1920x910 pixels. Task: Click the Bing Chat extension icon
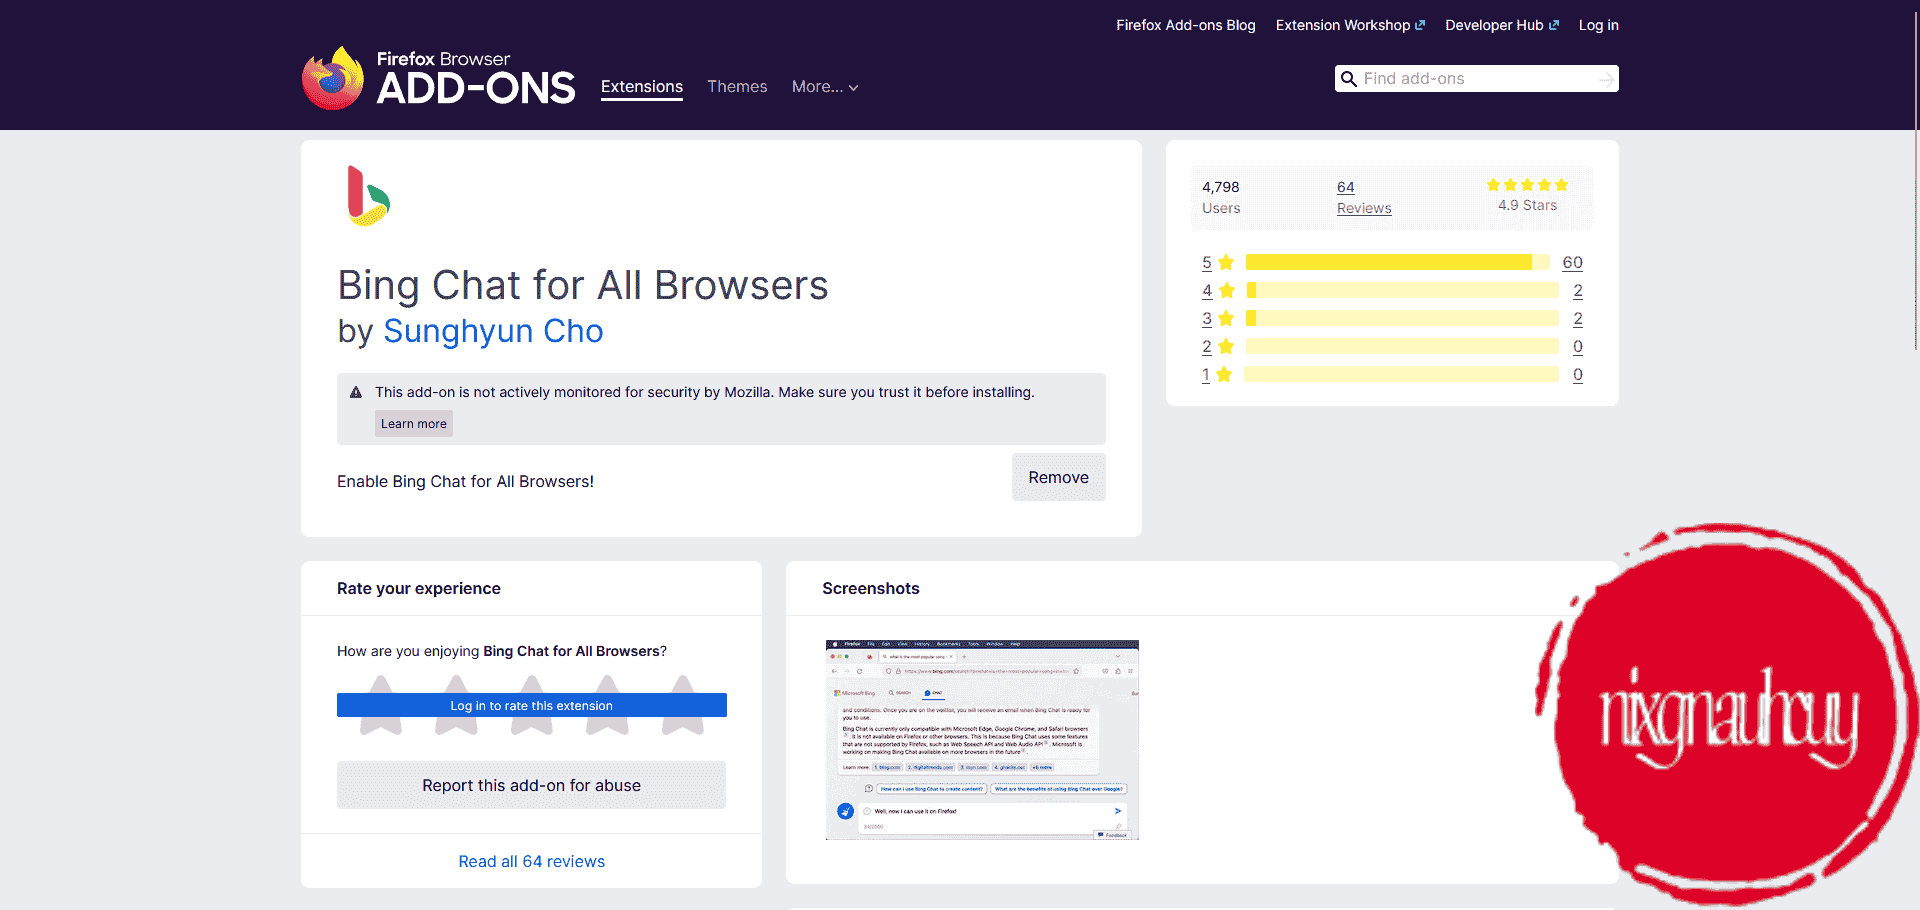(368, 196)
